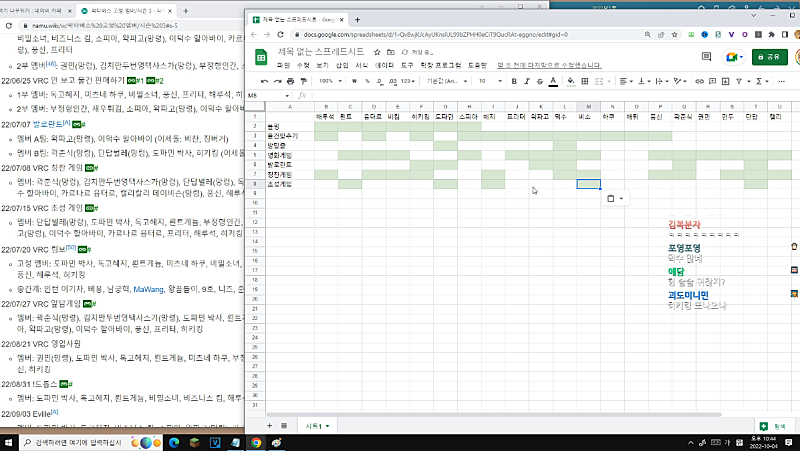Viewport: 800px width, 451px height.
Task: Click the sheet's horizontal scrollbar
Action: [493, 415]
